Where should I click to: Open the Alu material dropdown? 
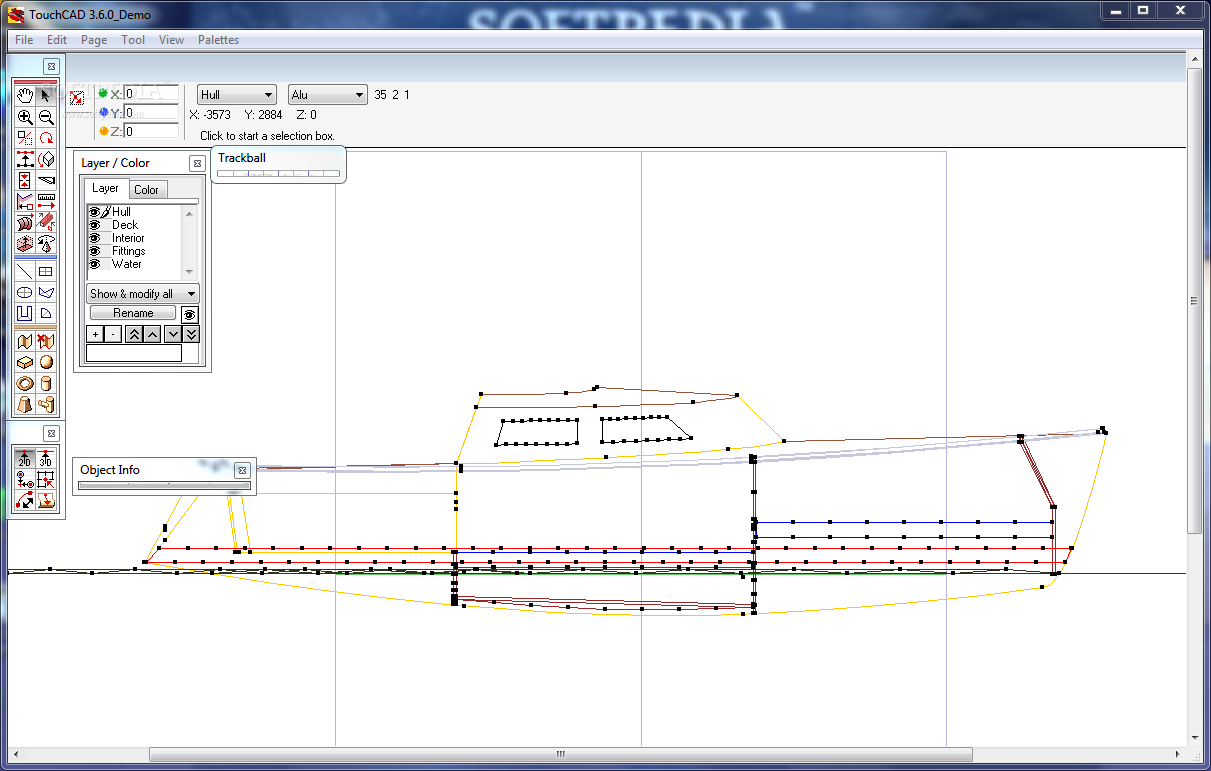click(328, 95)
